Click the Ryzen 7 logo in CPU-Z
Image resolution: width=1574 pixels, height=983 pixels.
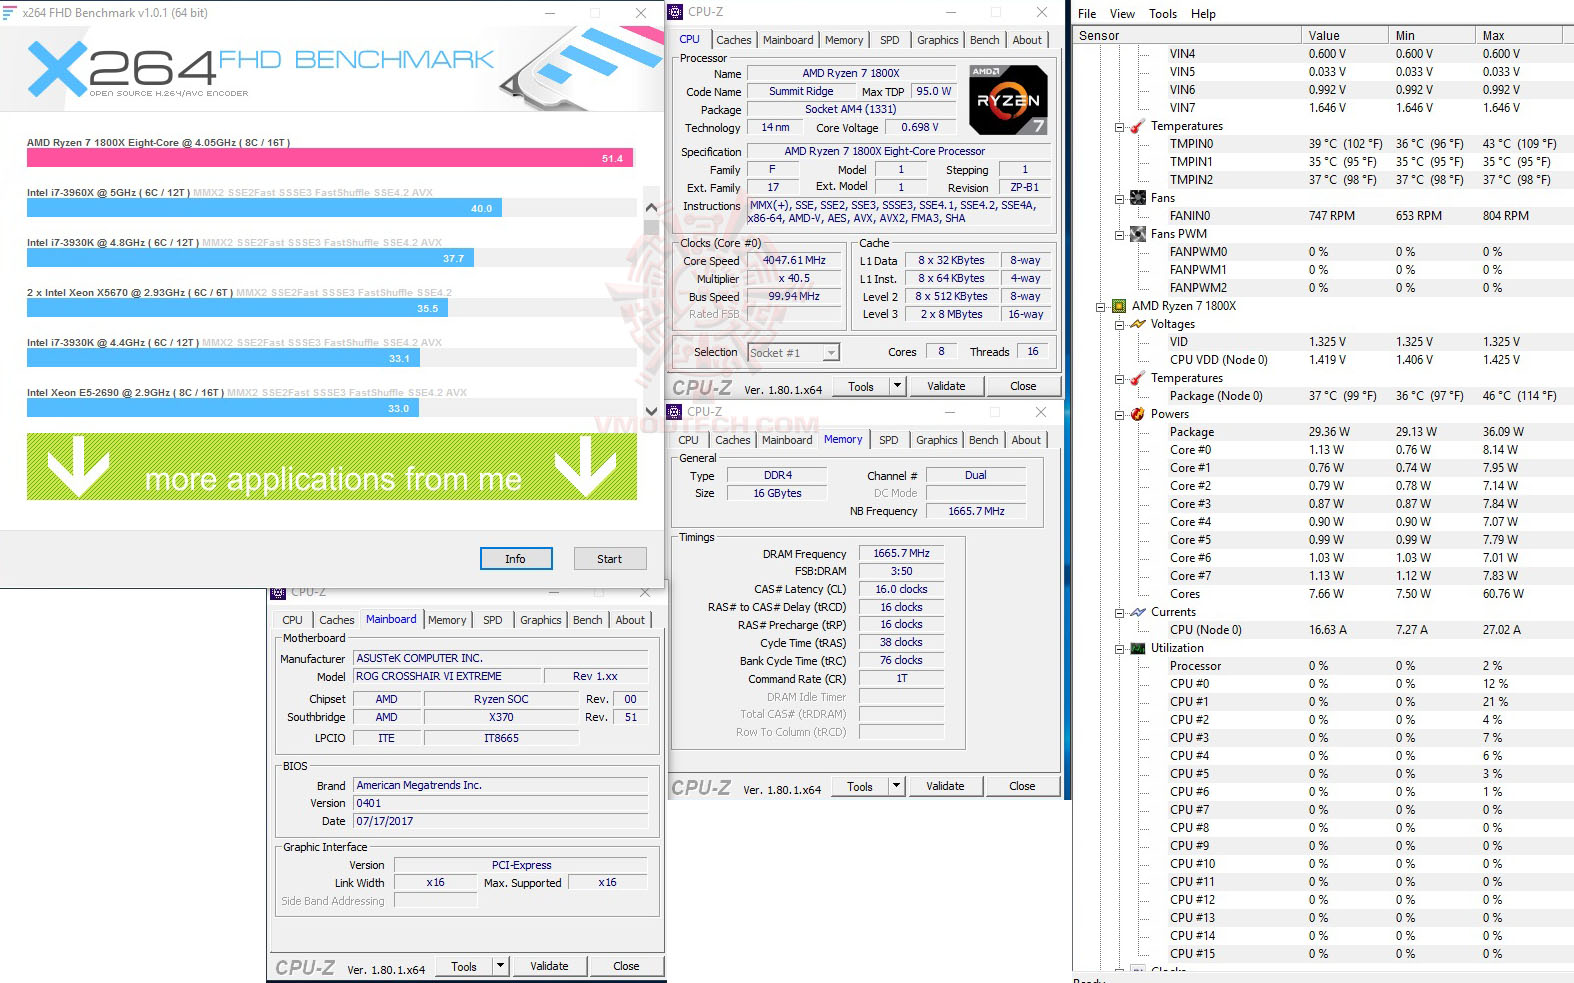[x=1008, y=100]
